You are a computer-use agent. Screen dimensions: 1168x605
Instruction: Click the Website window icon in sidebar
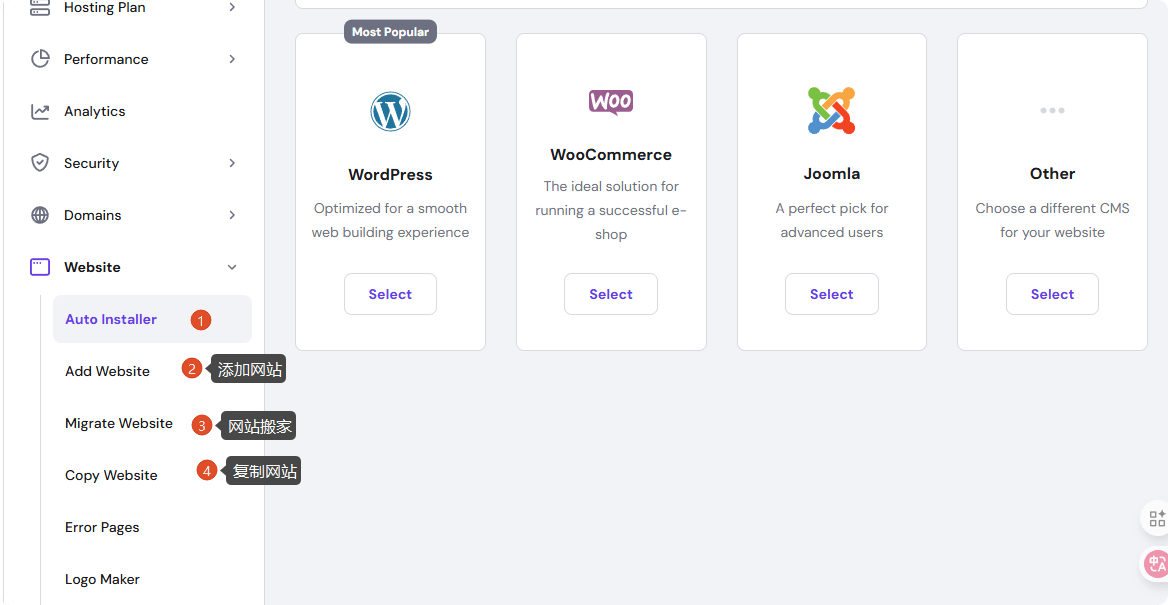(40, 267)
